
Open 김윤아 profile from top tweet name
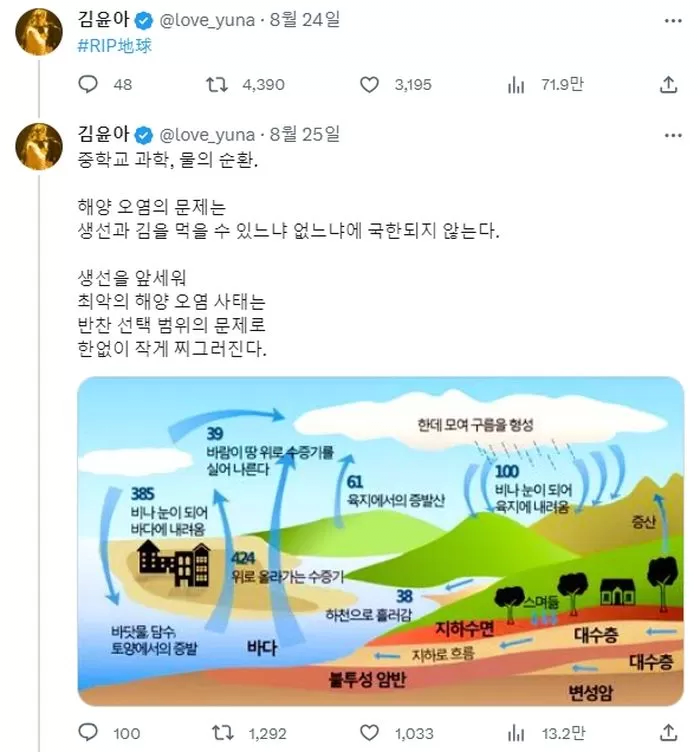(x=104, y=20)
